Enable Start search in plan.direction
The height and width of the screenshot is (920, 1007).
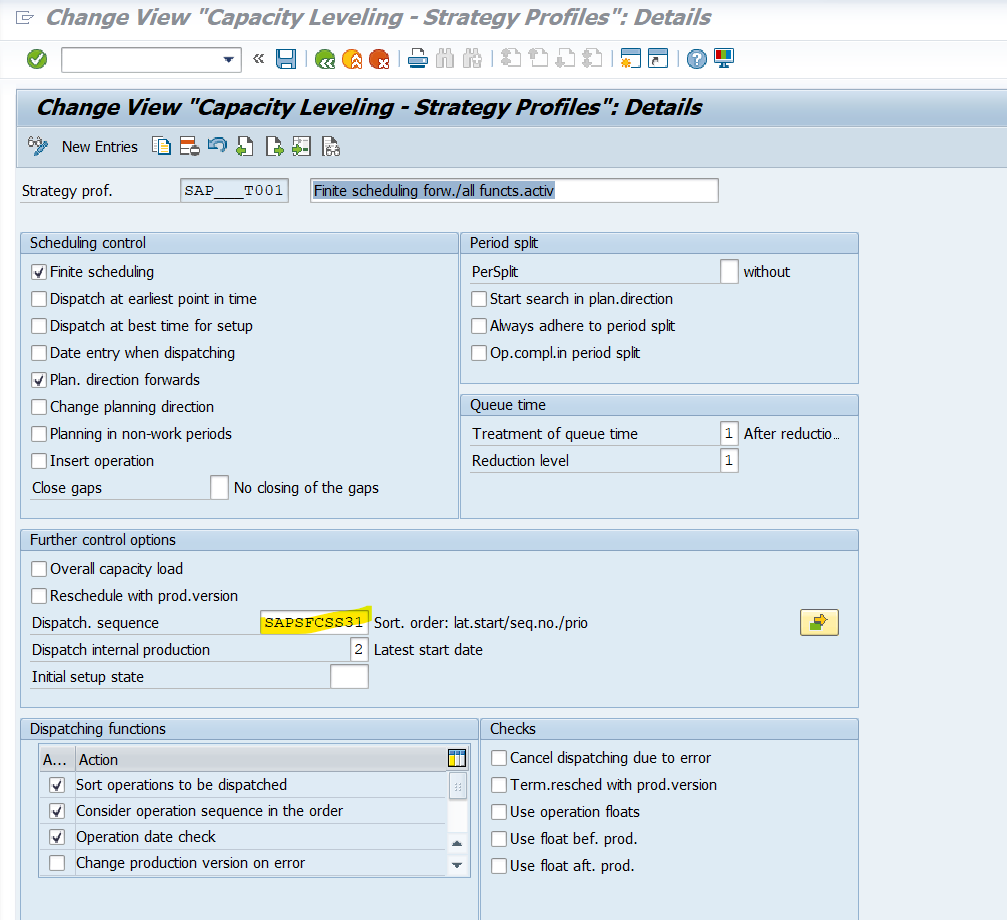479,299
